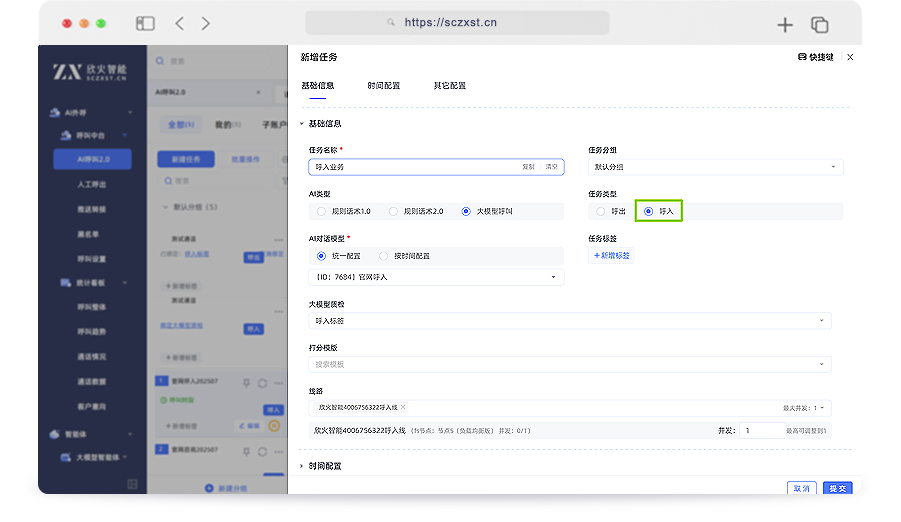Click the 提交 submit button
The width and height of the screenshot is (901, 522).
[x=837, y=488]
